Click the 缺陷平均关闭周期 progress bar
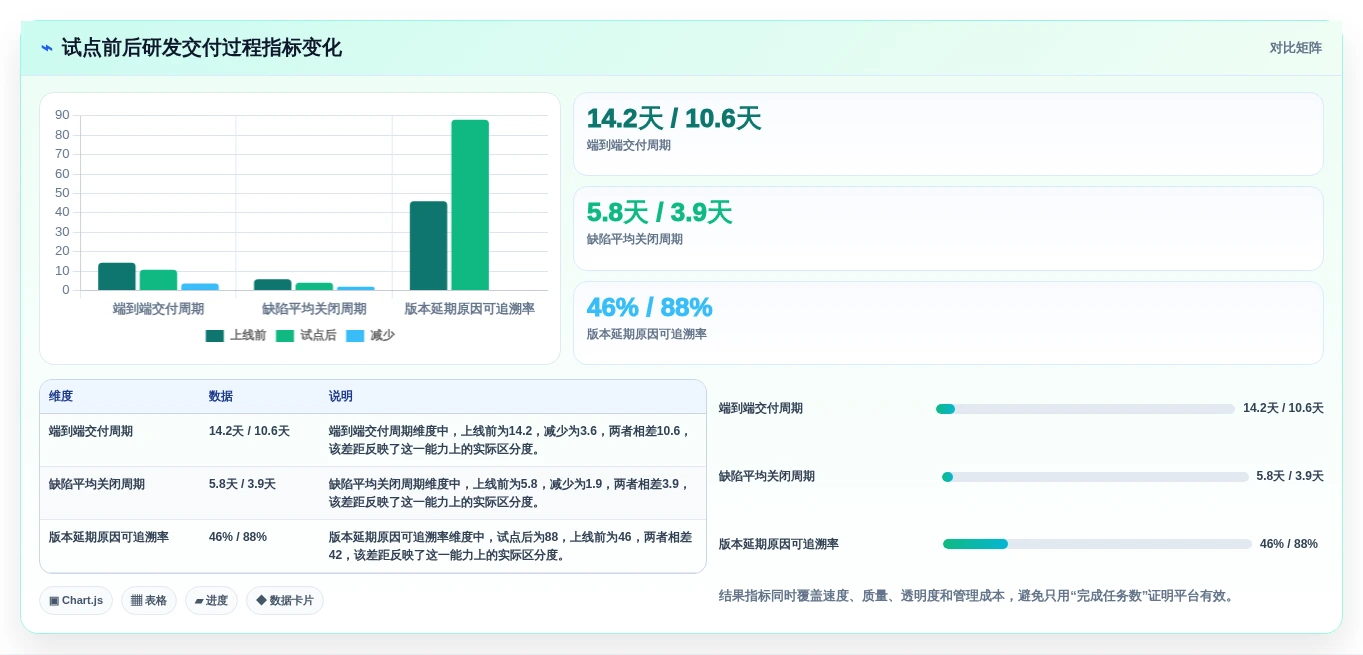Image resolution: width=1363 pixels, height=655 pixels. 1095,477
